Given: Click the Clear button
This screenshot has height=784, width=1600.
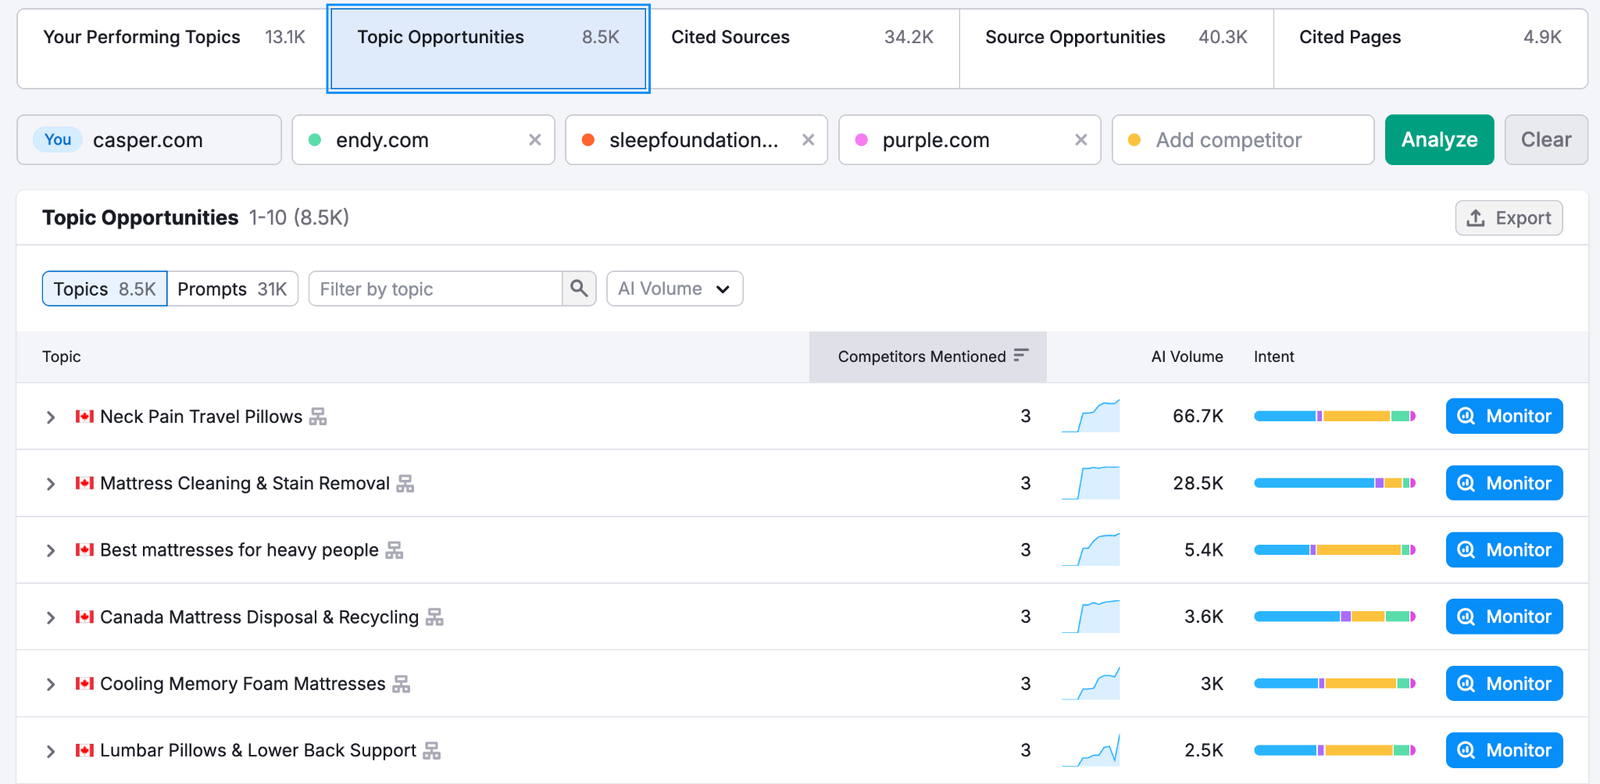Looking at the screenshot, I should (1546, 140).
